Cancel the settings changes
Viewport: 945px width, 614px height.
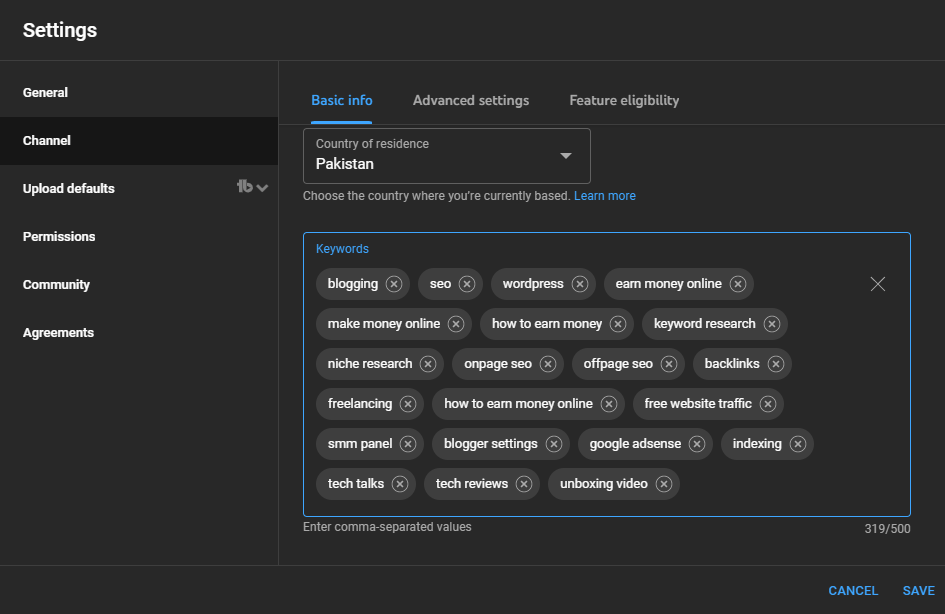pyautogui.click(x=853, y=591)
